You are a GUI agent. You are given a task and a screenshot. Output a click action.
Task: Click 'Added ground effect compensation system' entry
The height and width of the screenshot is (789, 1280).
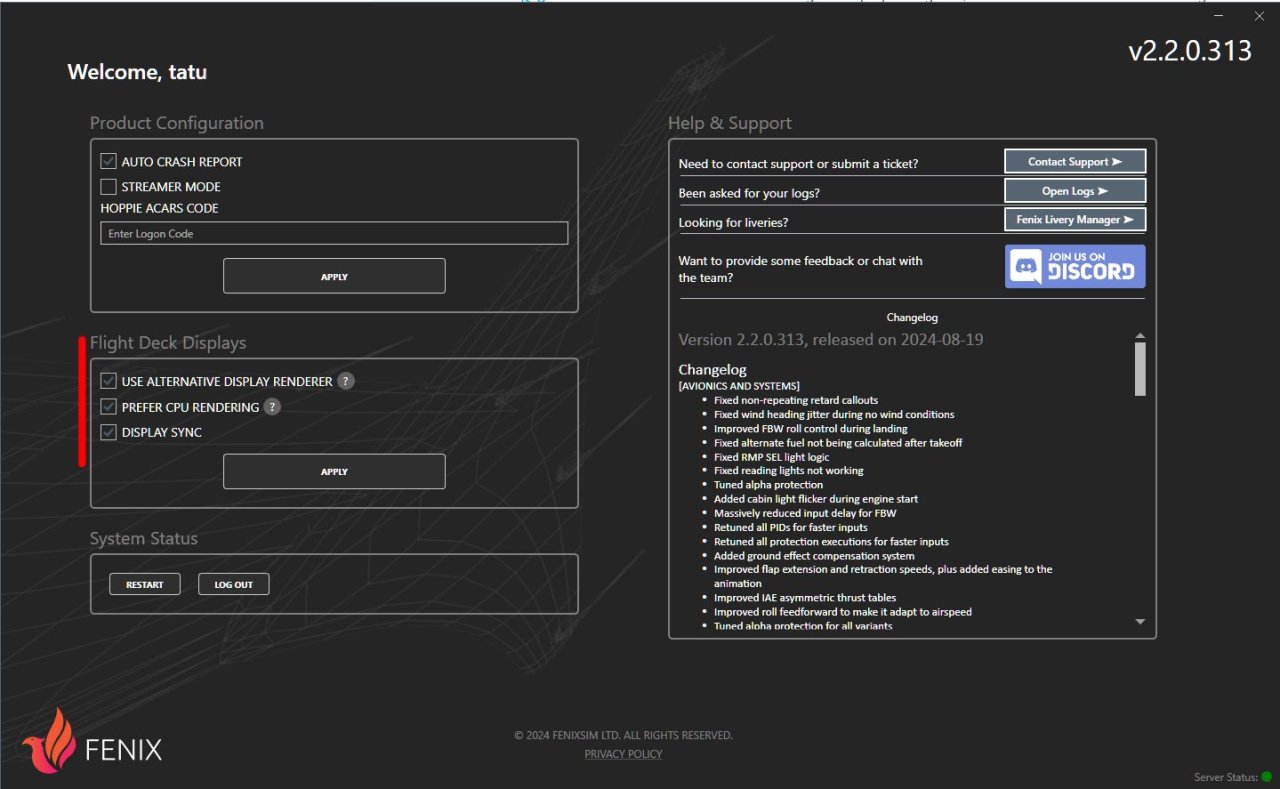(x=814, y=555)
